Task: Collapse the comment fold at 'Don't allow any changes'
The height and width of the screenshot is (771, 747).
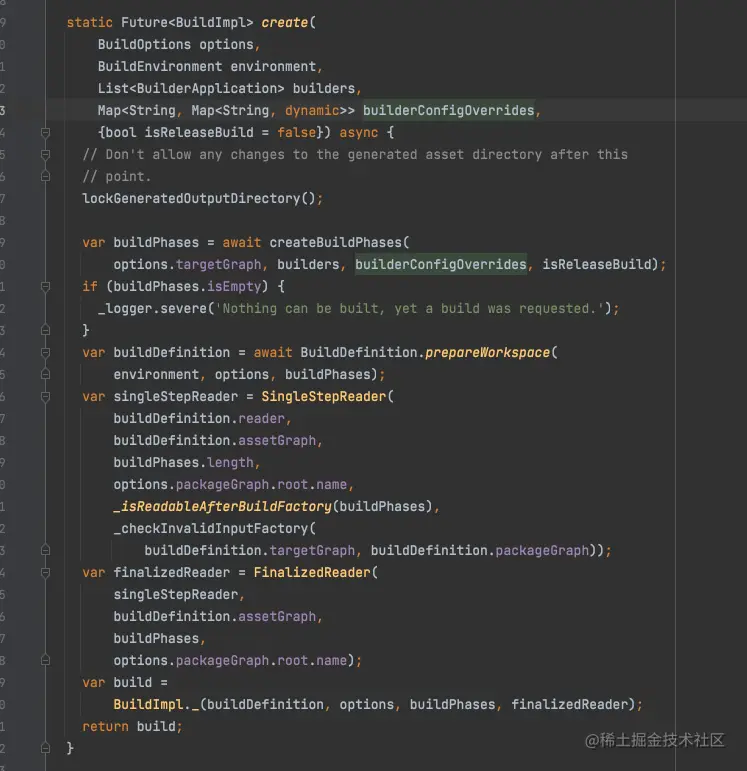Action: tap(45, 154)
